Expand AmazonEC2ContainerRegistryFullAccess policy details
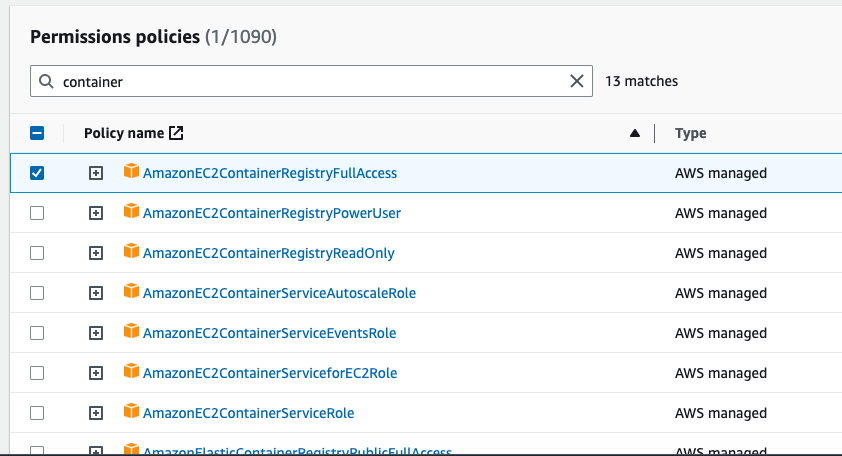This screenshot has width=842, height=456. pyautogui.click(x=96, y=173)
